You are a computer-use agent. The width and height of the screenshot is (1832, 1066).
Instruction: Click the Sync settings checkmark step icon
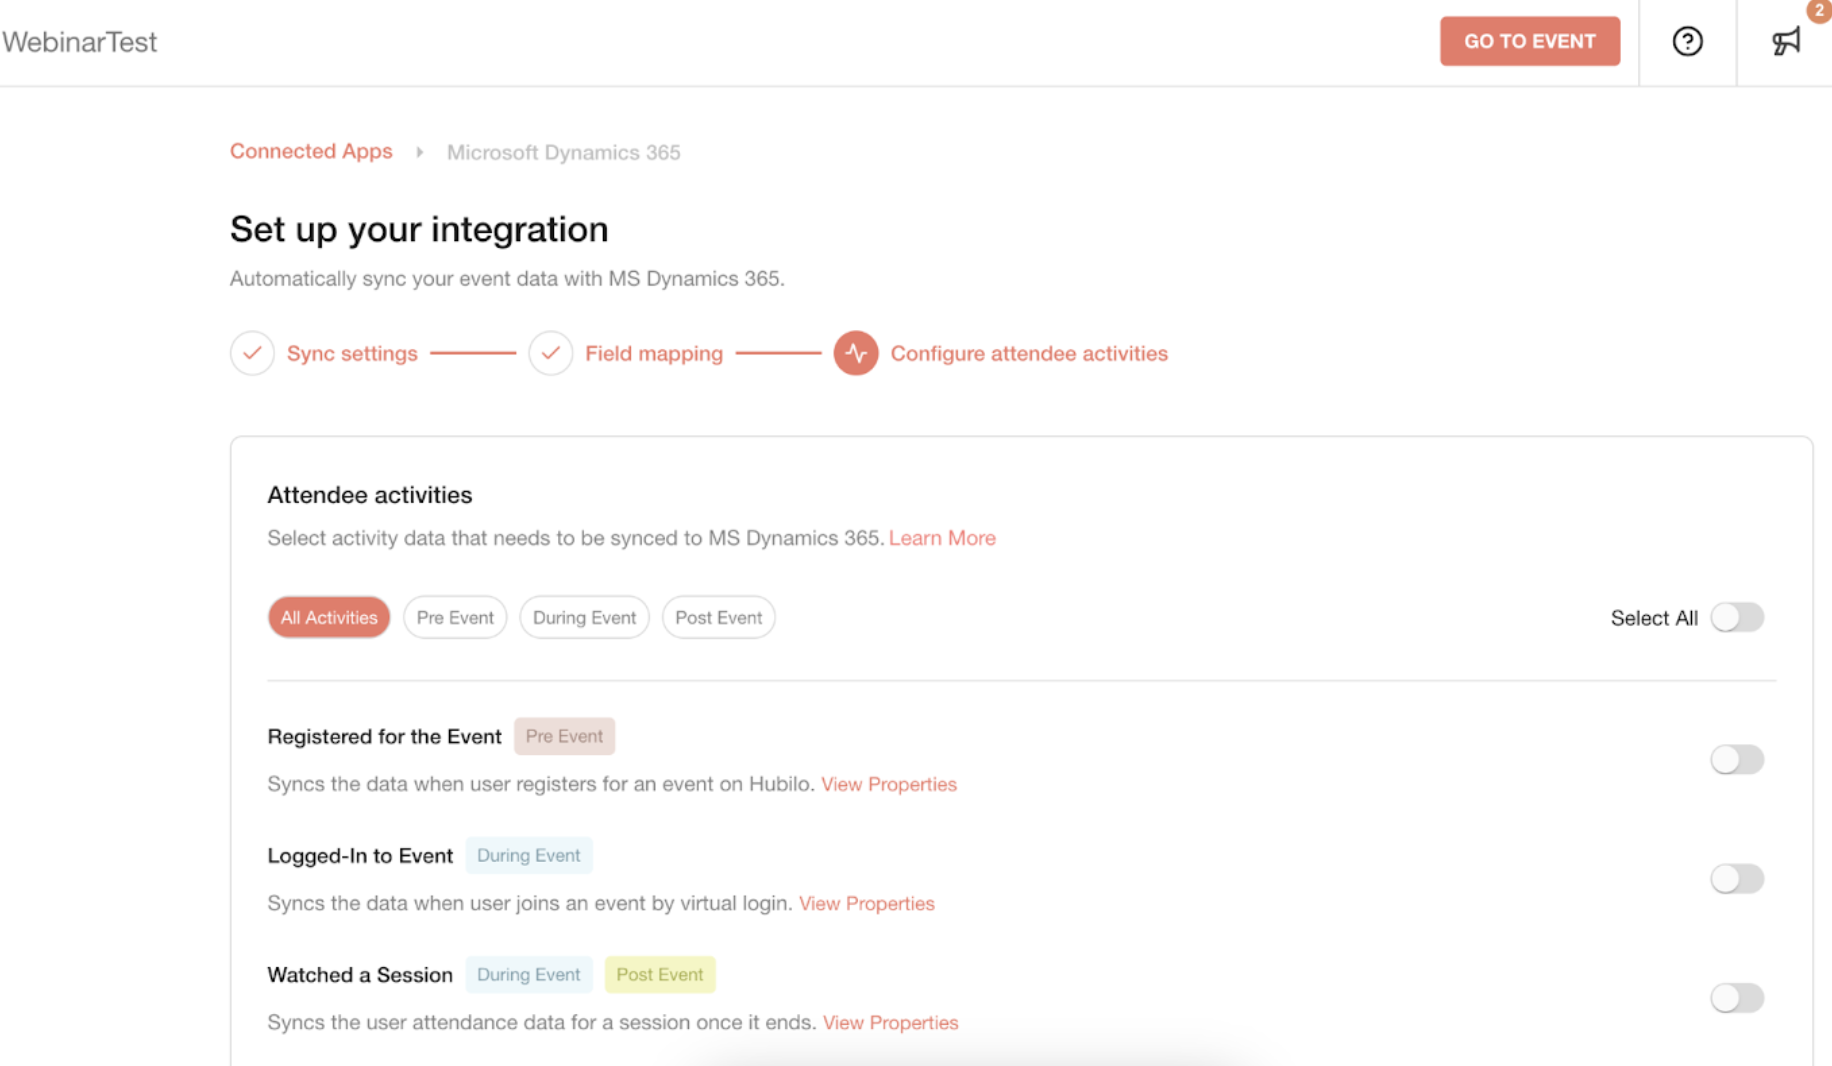coord(252,353)
